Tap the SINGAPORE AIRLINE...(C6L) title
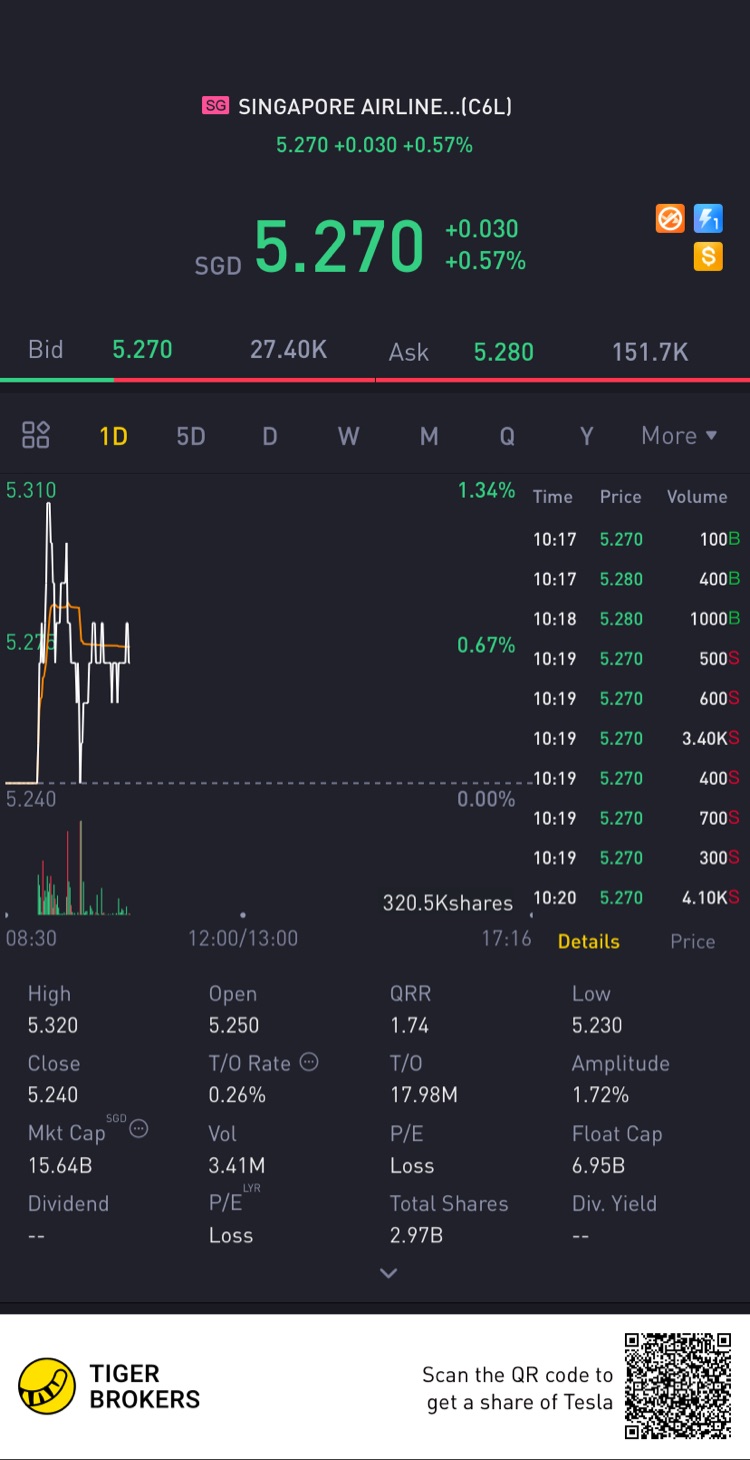 [x=375, y=106]
